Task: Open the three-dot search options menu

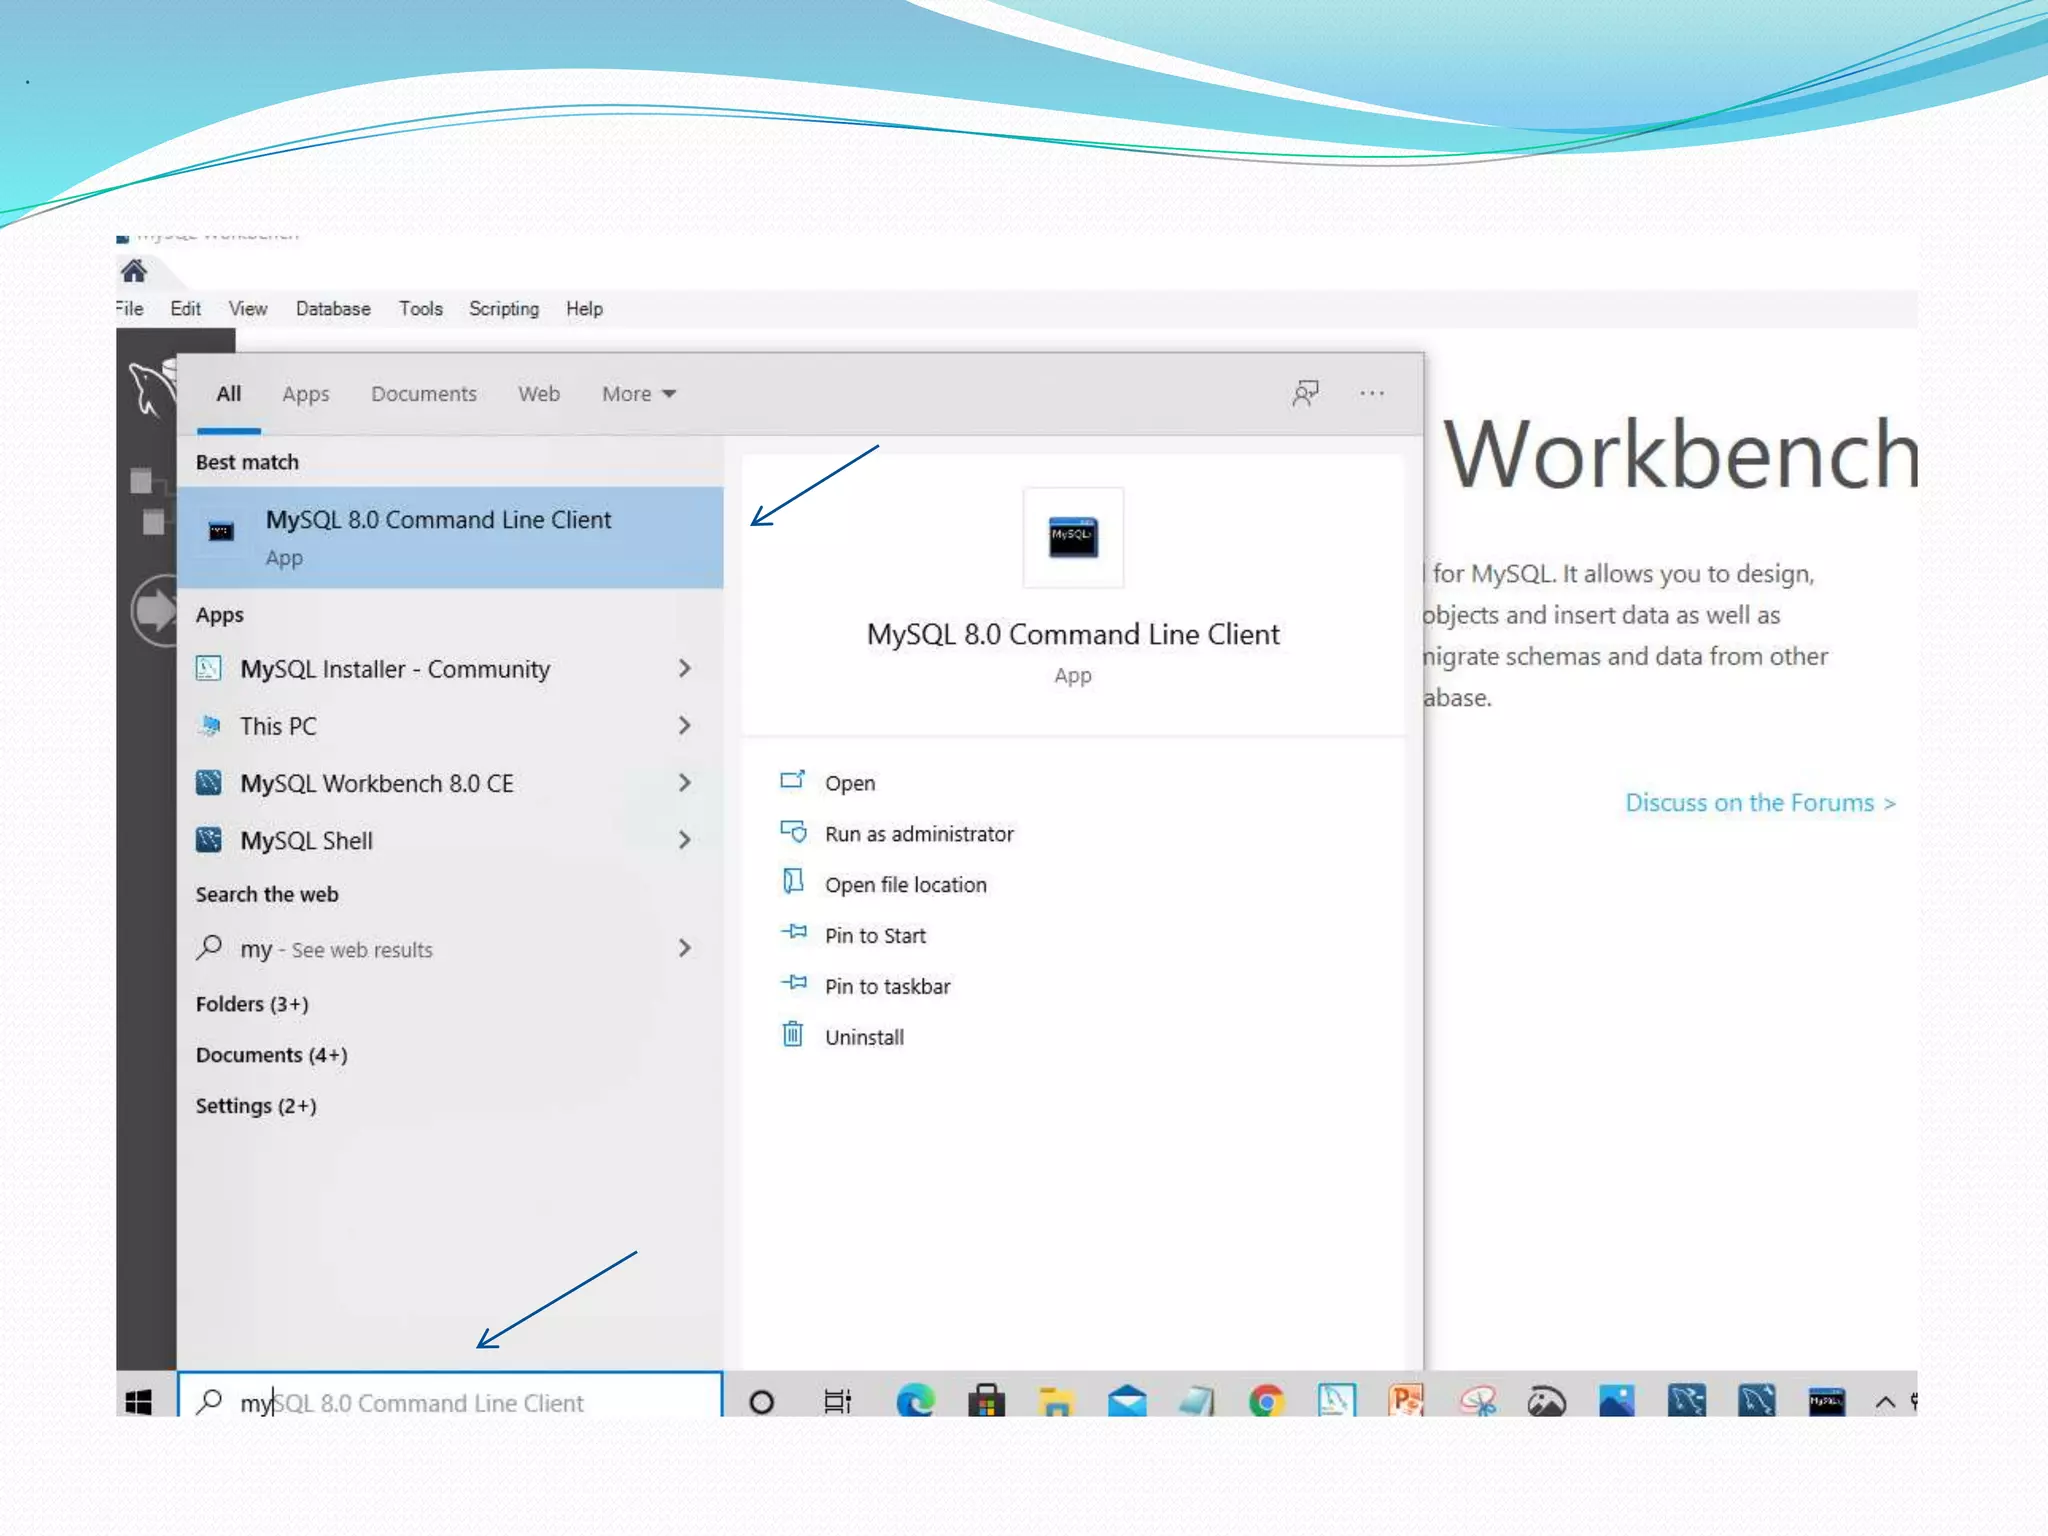Action: pos(1372,394)
